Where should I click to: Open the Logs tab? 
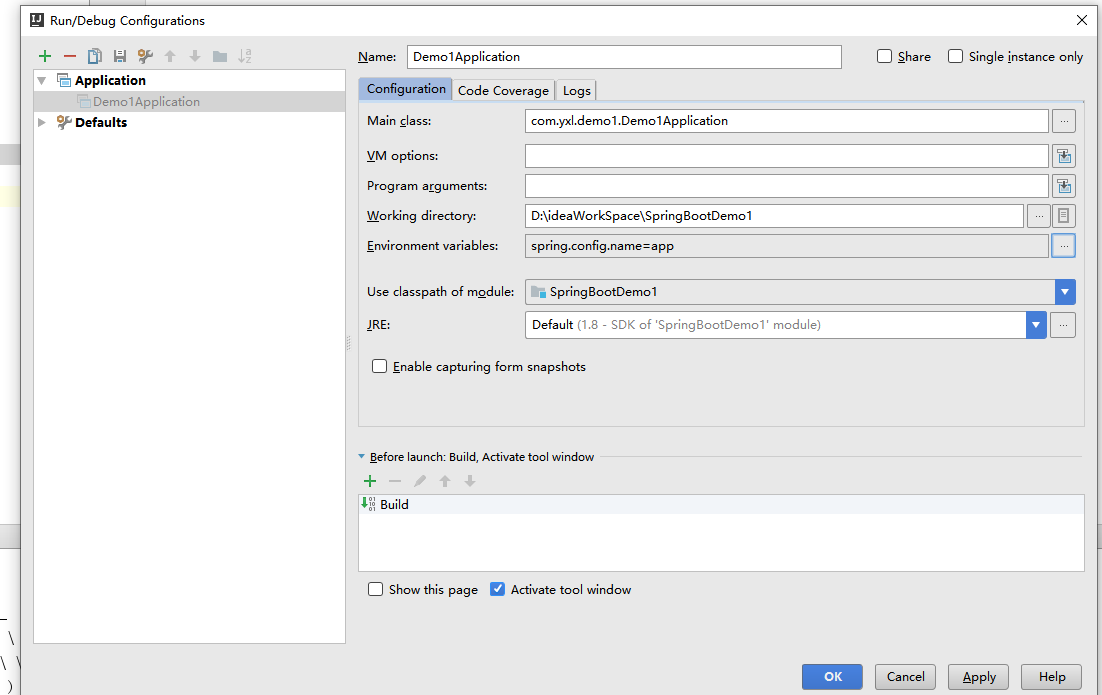(x=576, y=89)
